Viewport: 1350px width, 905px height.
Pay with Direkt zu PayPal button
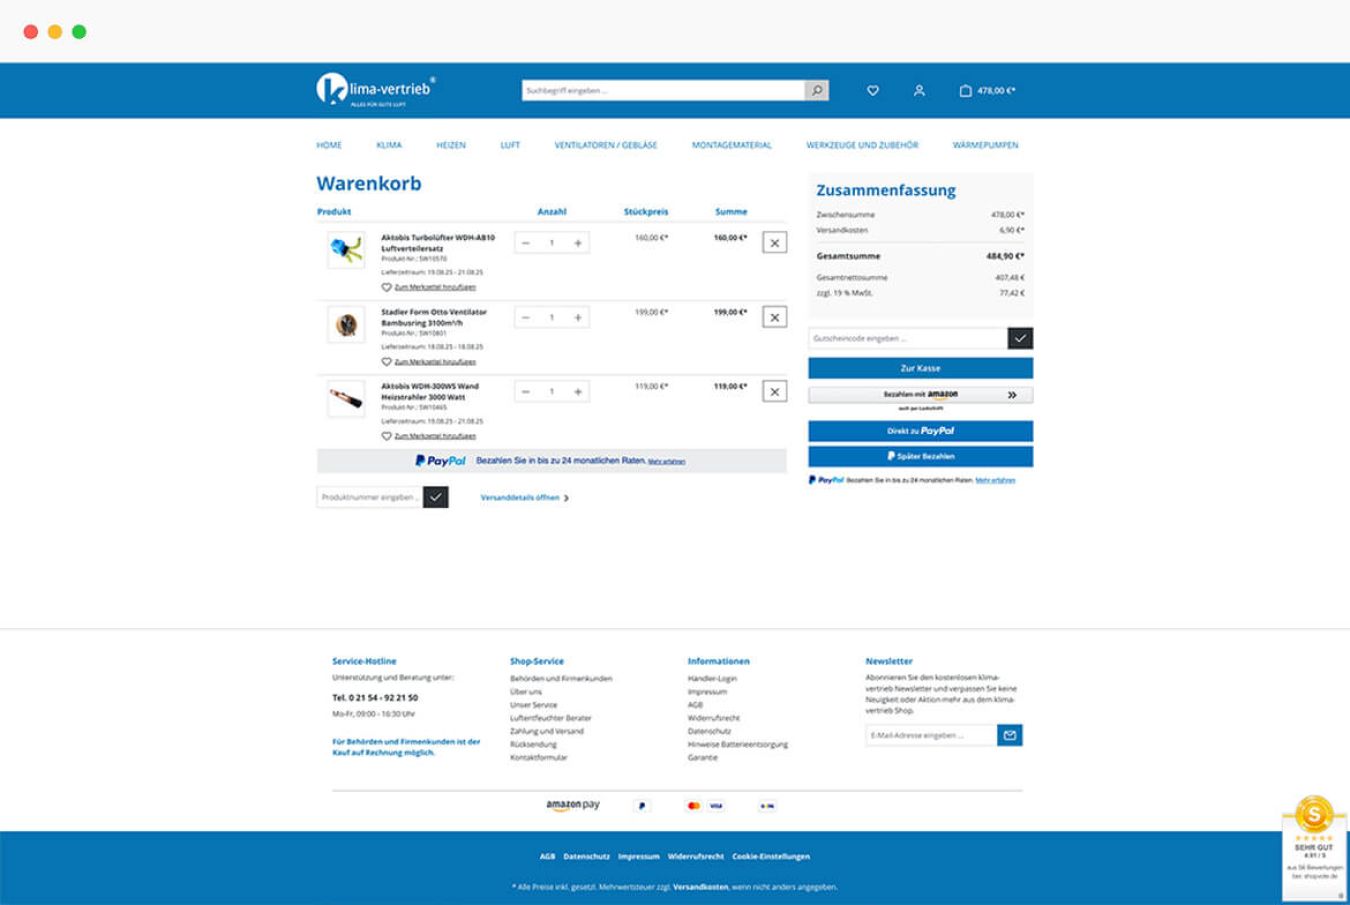click(x=920, y=431)
